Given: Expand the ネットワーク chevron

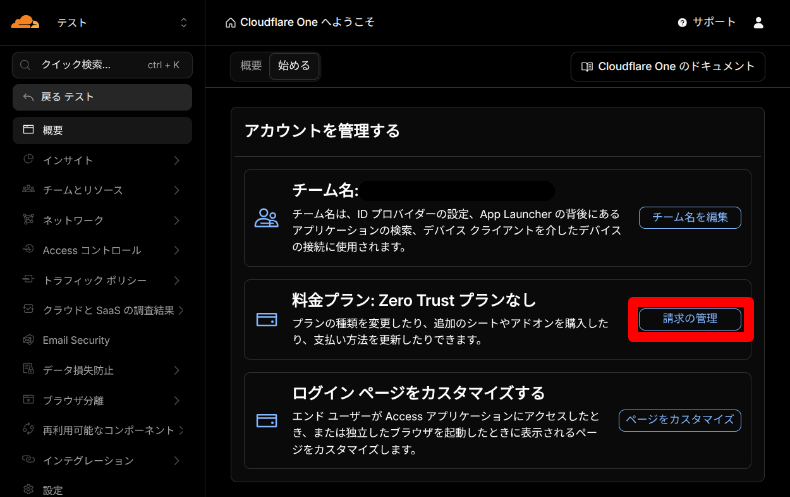Looking at the screenshot, I should pyautogui.click(x=176, y=220).
